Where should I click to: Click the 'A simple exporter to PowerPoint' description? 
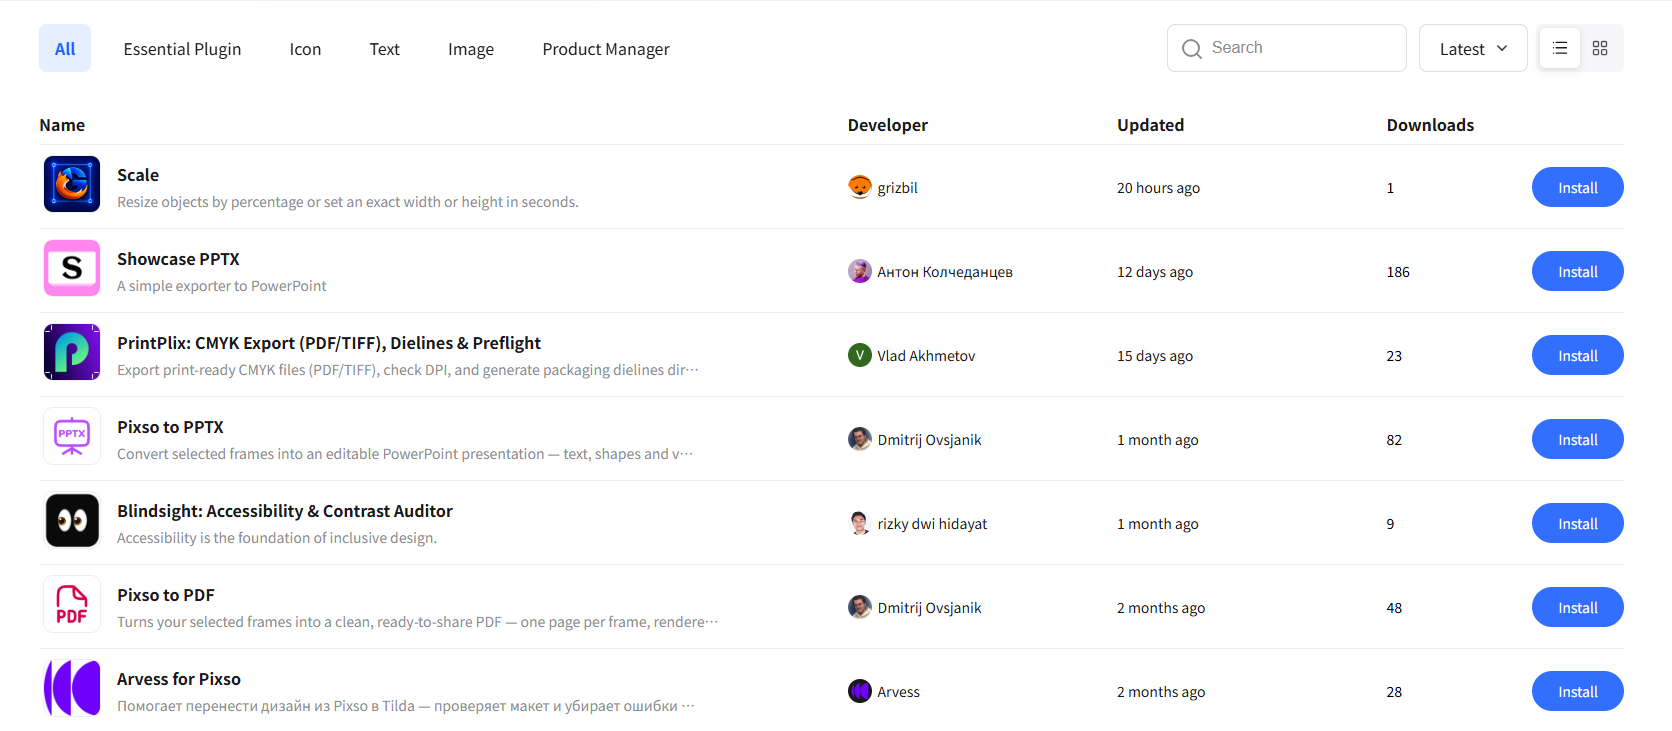tap(222, 286)
